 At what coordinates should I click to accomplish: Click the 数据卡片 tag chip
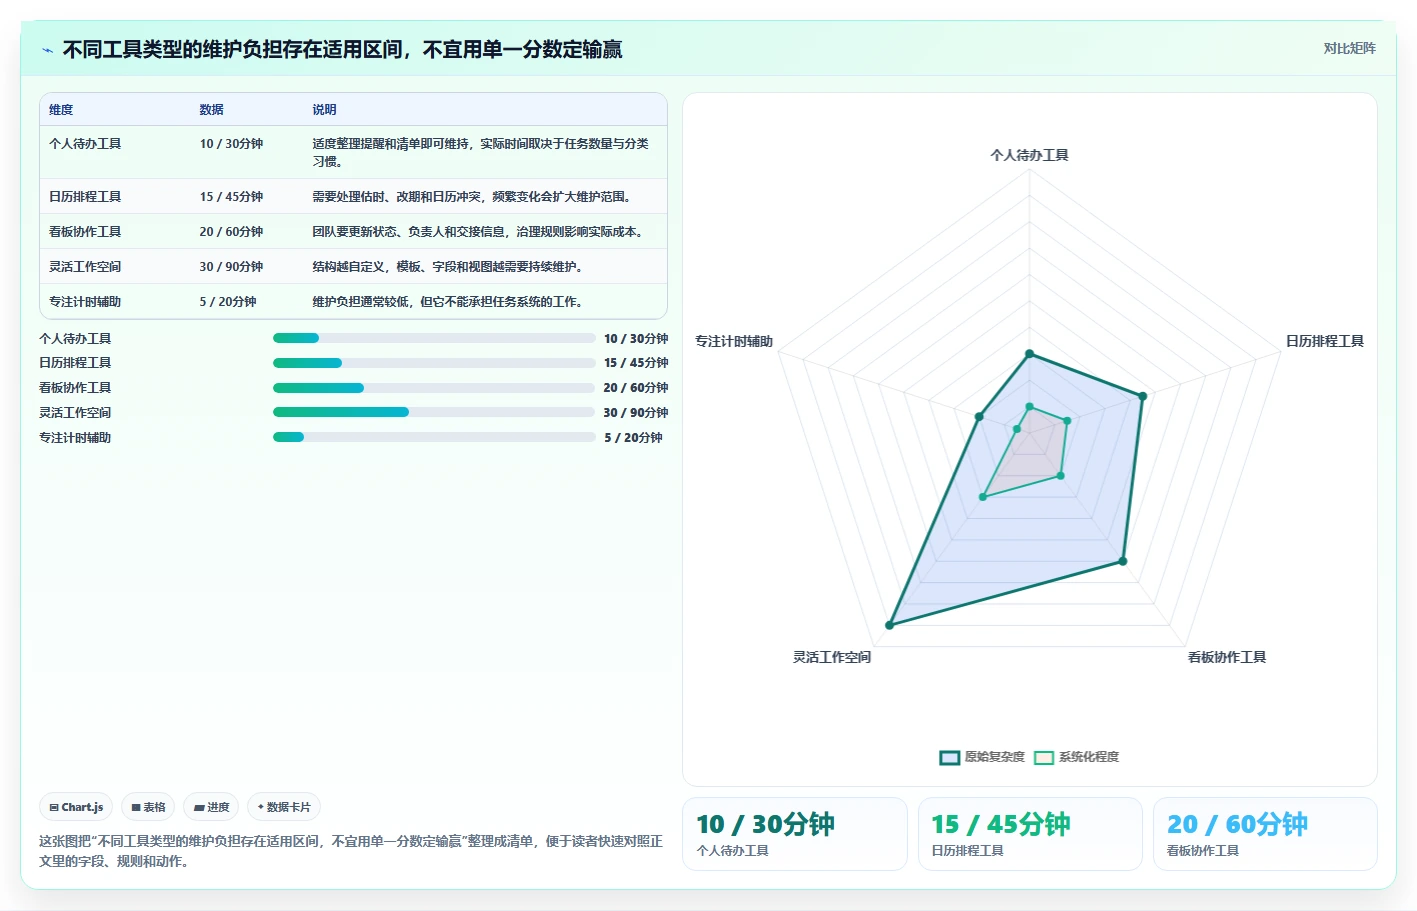pyautogui.click(x=284, y=807)
